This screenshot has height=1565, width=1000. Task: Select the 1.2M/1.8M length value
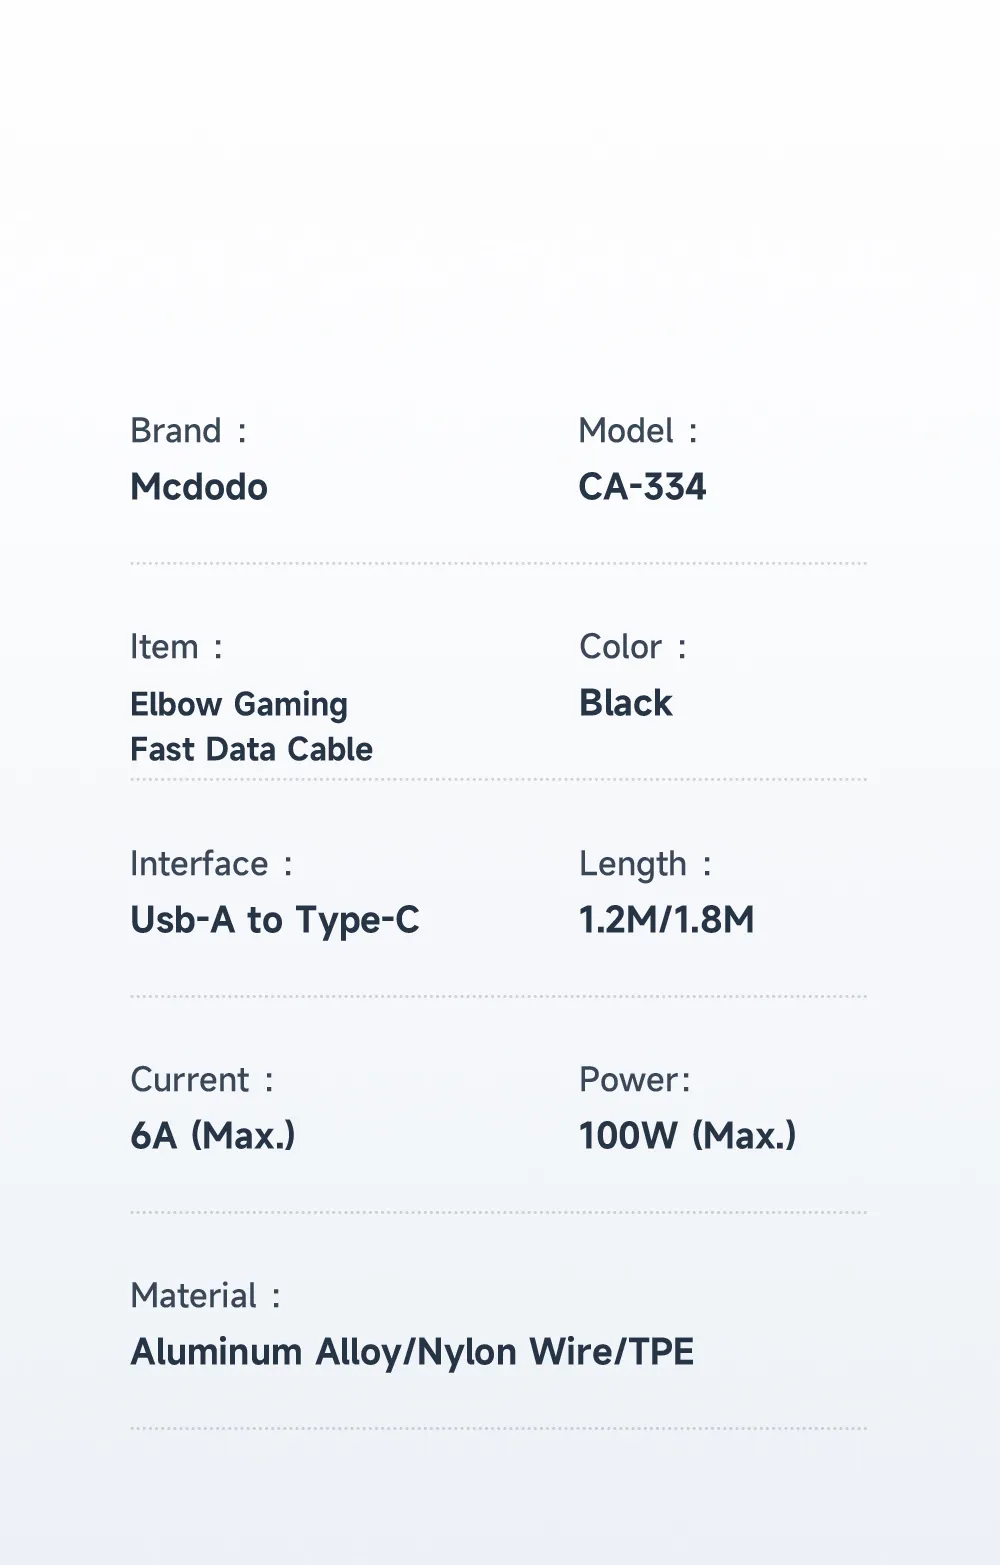click(x=667, y=920)
